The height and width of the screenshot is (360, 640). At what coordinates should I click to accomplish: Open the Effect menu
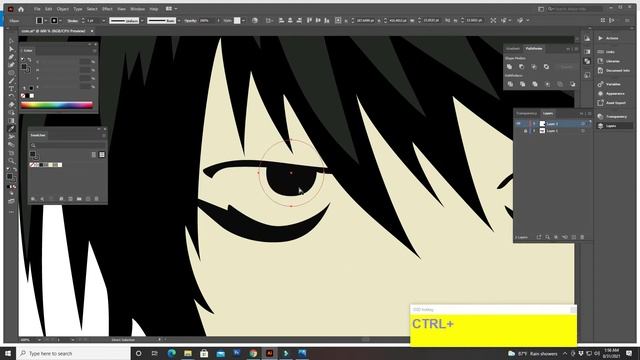click(107, 9)
